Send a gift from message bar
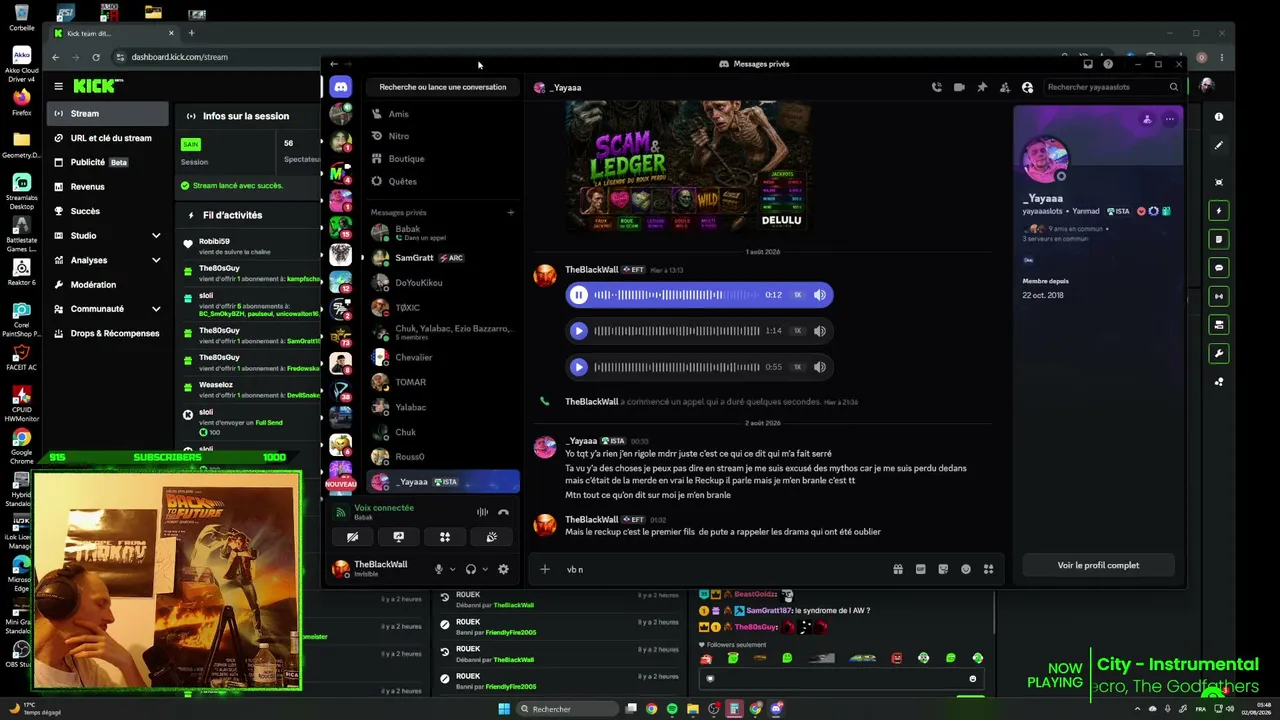The image size is (1280, 720). pos(898,569)
